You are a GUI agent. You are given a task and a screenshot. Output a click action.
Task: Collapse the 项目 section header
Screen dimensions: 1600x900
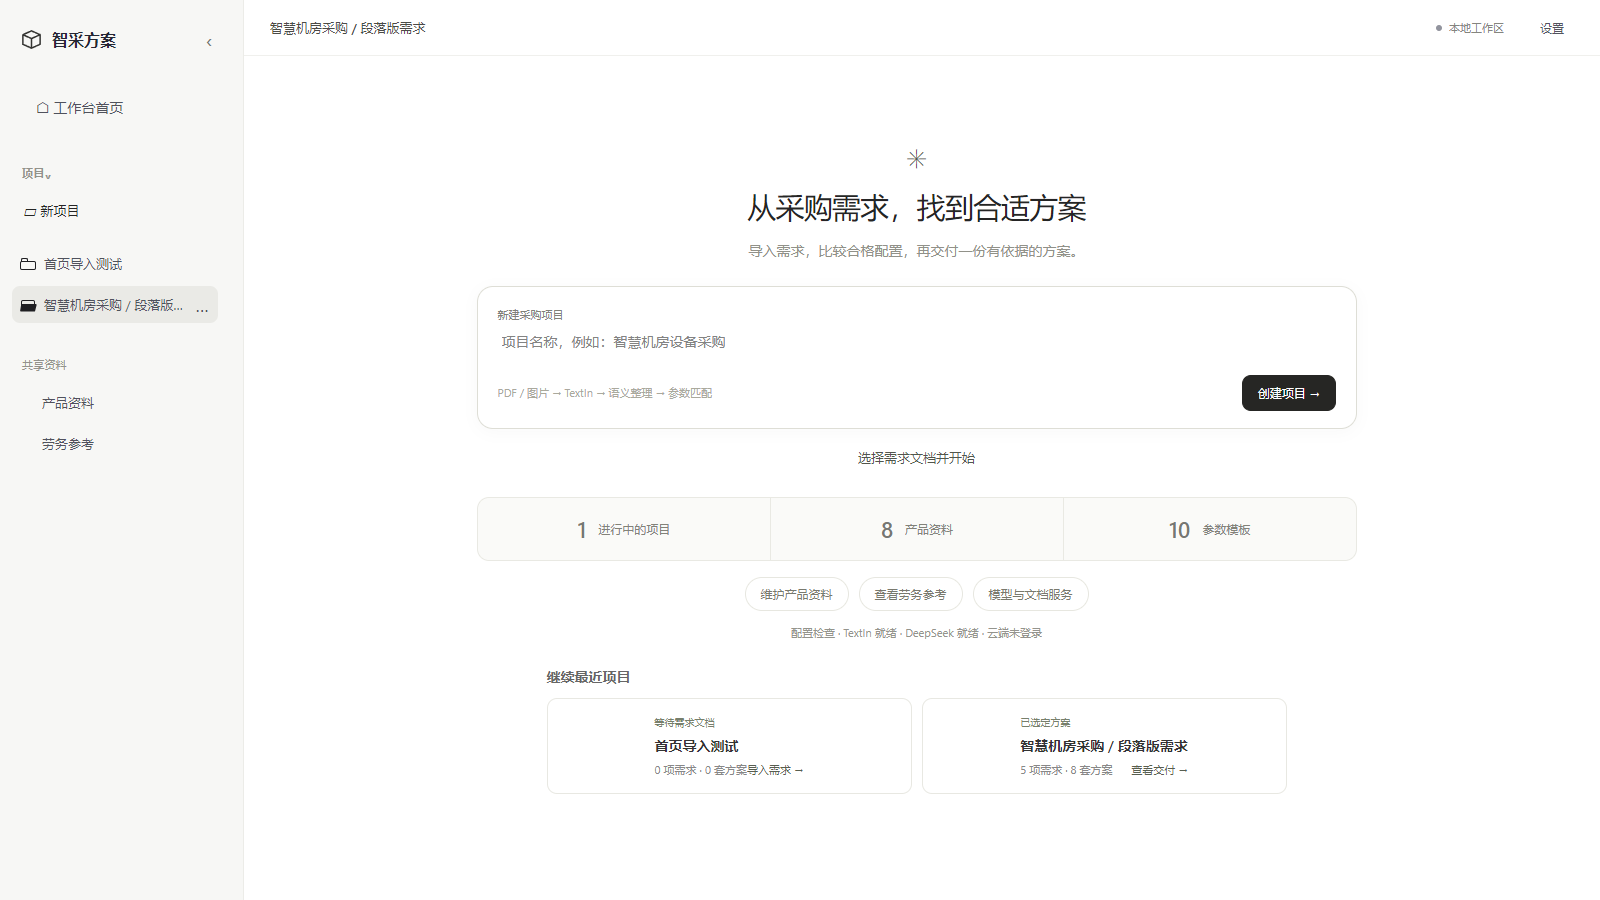[x=37, y=174]
